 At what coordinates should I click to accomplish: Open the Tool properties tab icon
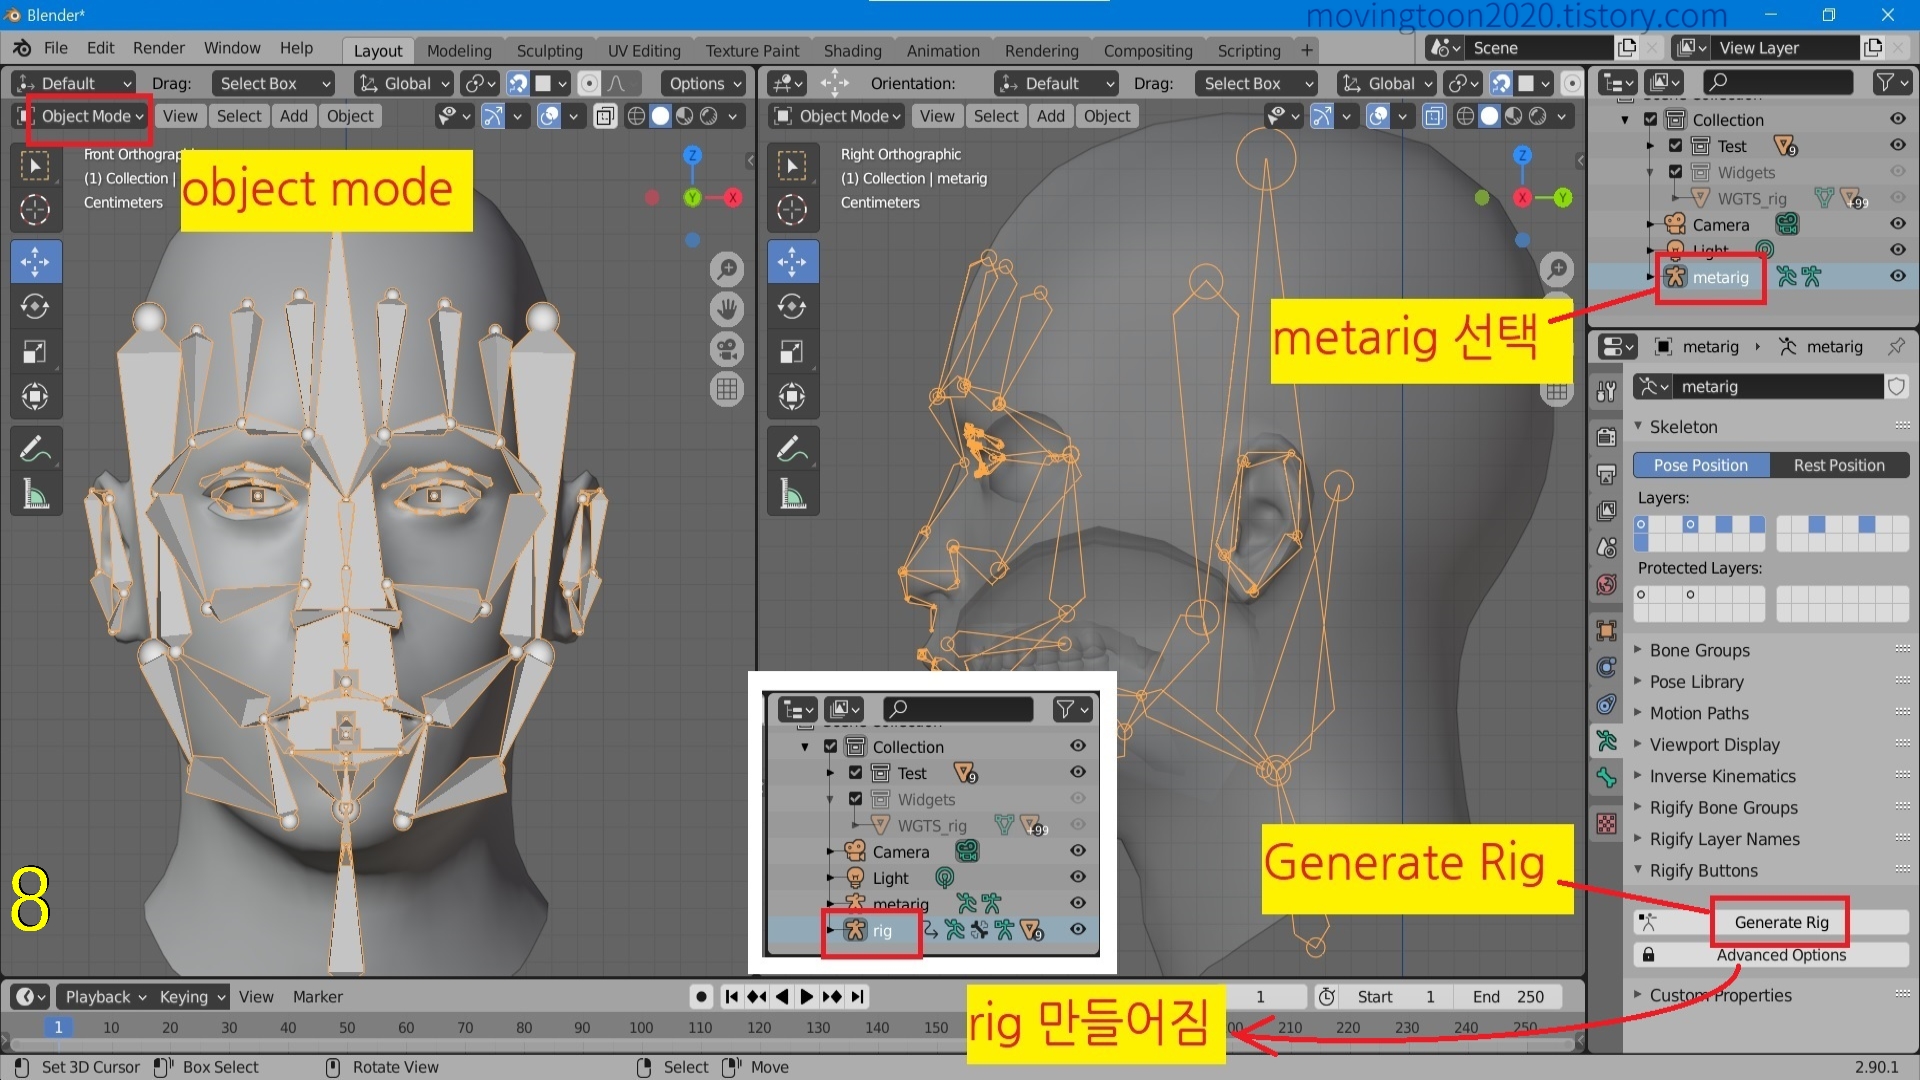point(1606,391)
